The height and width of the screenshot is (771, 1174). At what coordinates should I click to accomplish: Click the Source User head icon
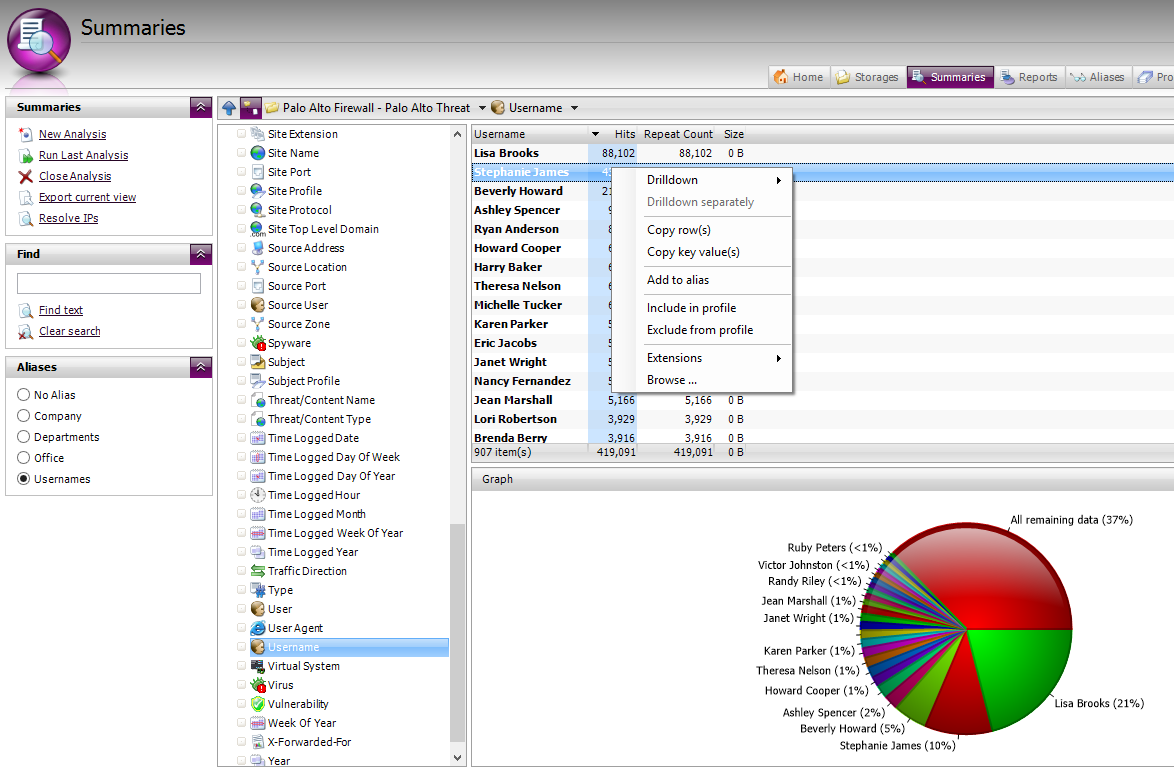(258, 305)
